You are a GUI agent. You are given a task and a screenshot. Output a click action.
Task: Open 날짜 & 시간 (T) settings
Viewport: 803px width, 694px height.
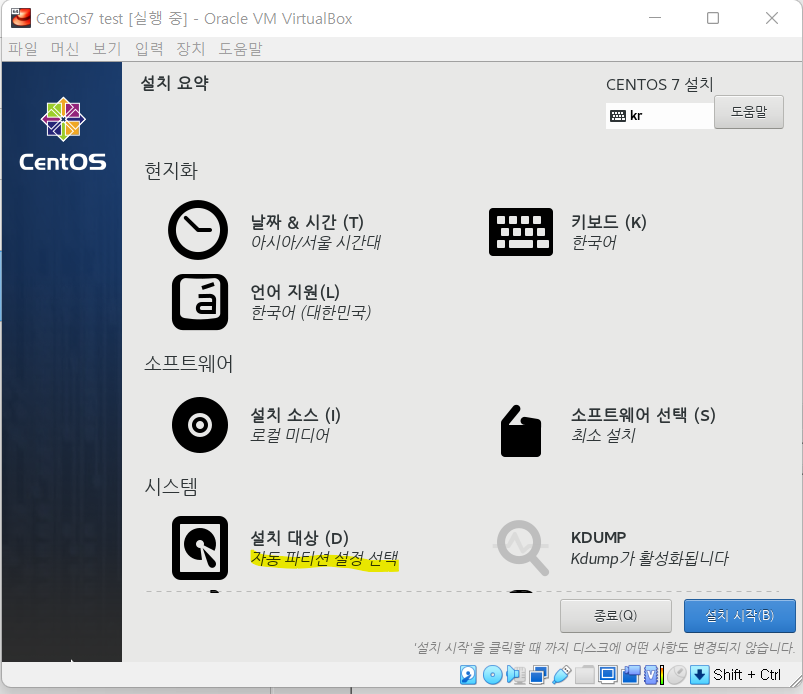pos(307,222)
